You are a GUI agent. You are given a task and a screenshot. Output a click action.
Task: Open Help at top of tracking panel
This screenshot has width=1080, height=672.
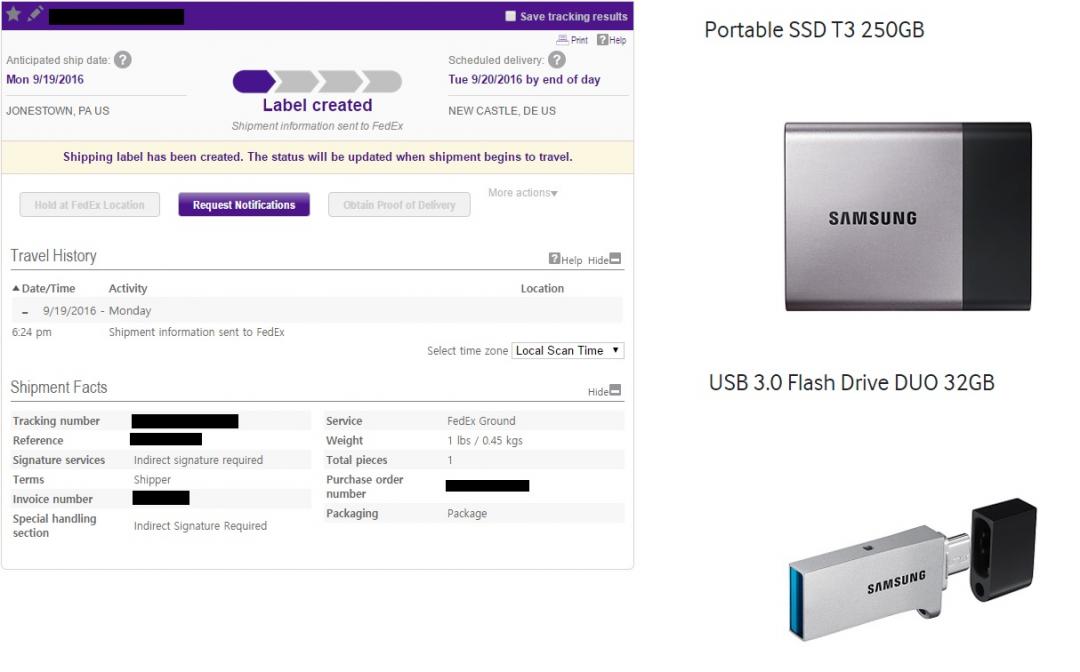tap(611, 40)
